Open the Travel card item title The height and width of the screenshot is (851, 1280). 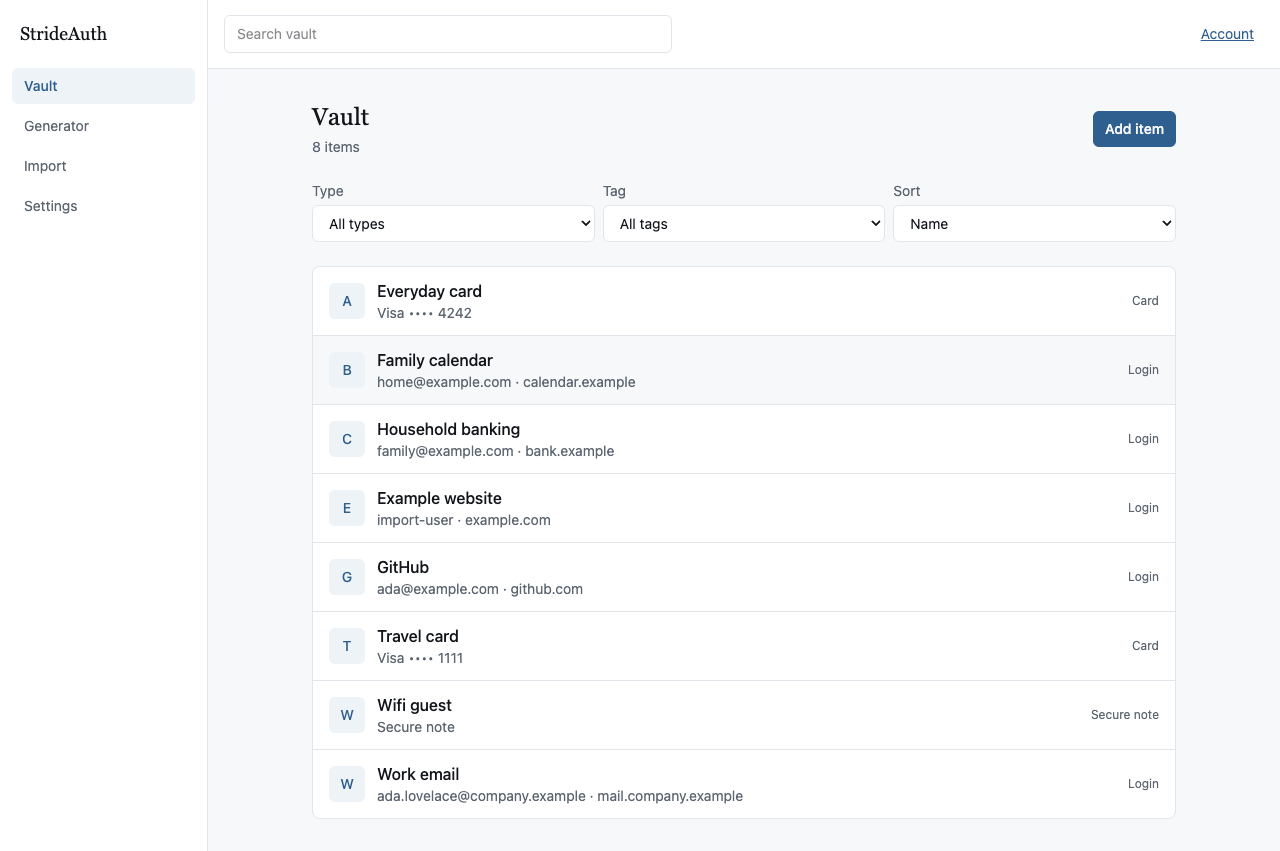pos(417,636)
